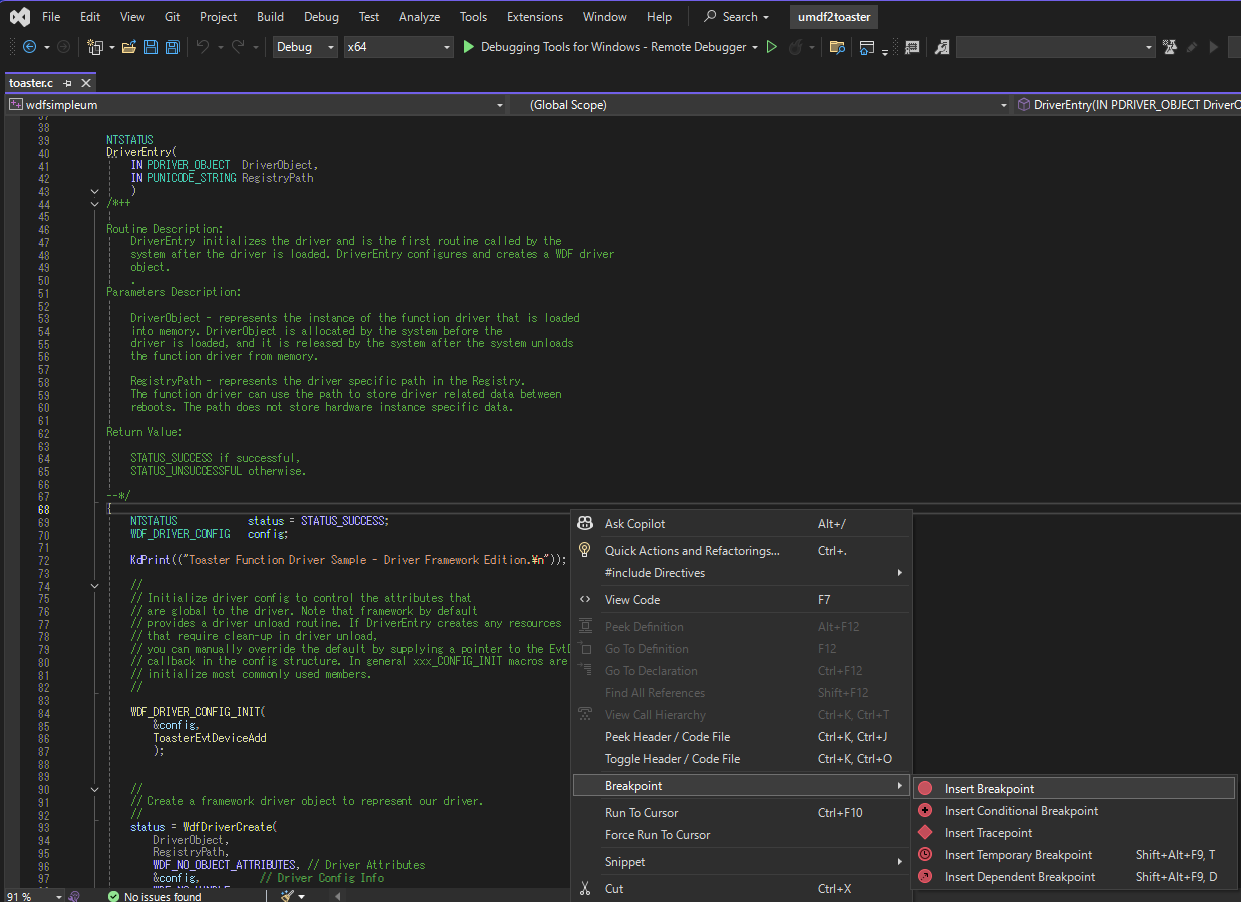Collapse the DriverEntry function at line 43
Viewport: 1241px width, 902px height.
pyautogui.click(x=94, y=191)
